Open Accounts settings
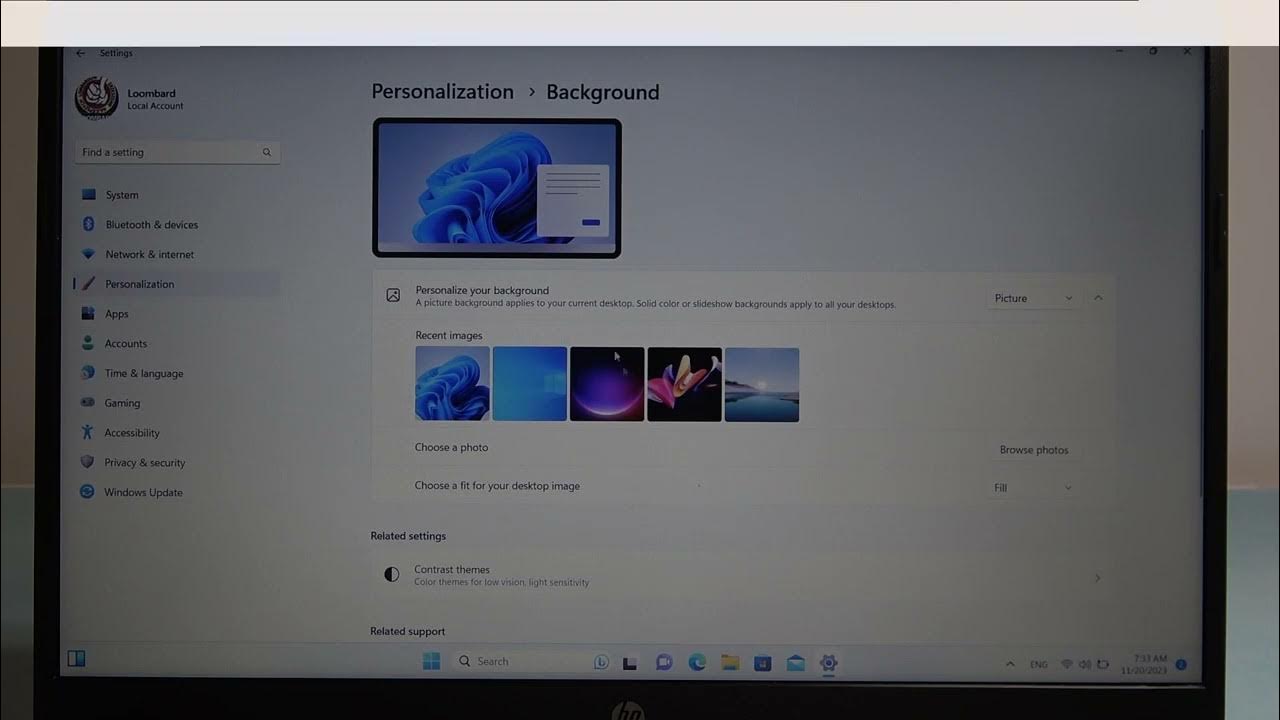The image size is (1280, 720). click(127, 343)
